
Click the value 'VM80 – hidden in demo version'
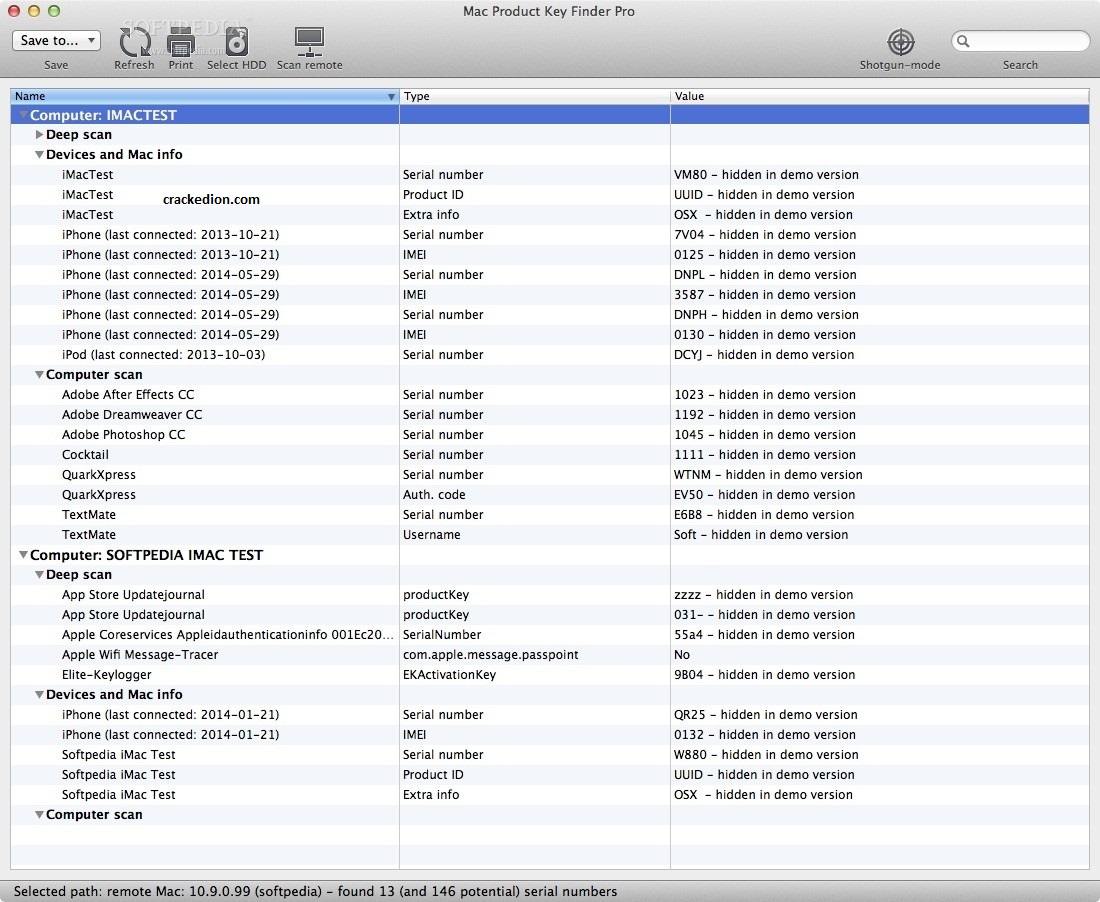click(x=766, y=175)
